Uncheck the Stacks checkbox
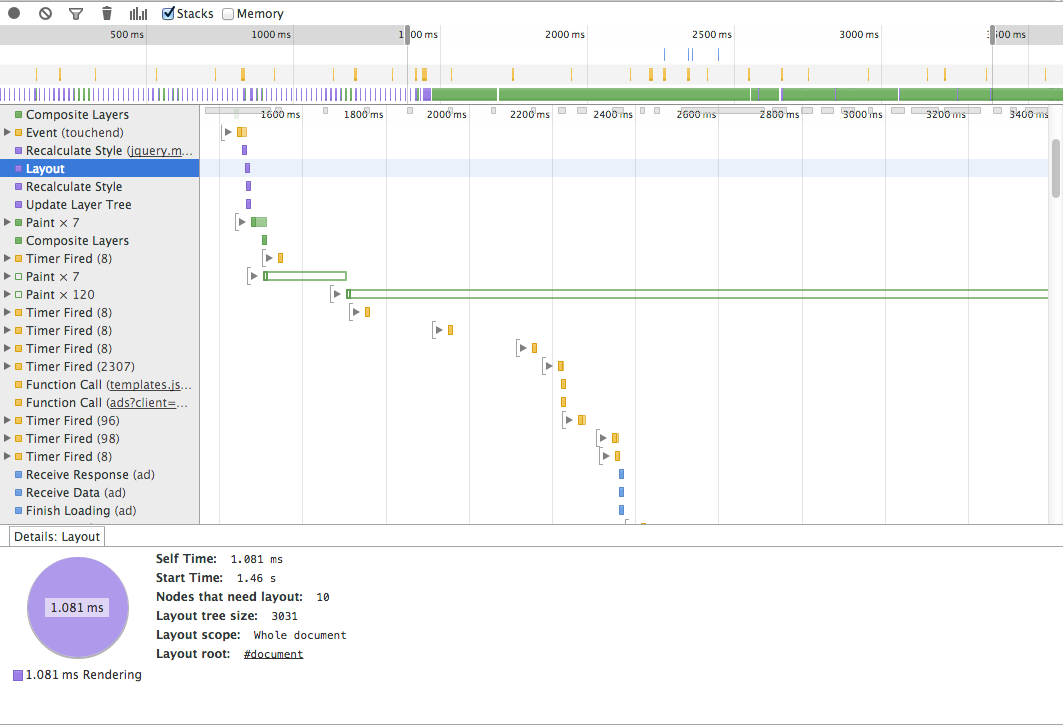 (169, 14)
